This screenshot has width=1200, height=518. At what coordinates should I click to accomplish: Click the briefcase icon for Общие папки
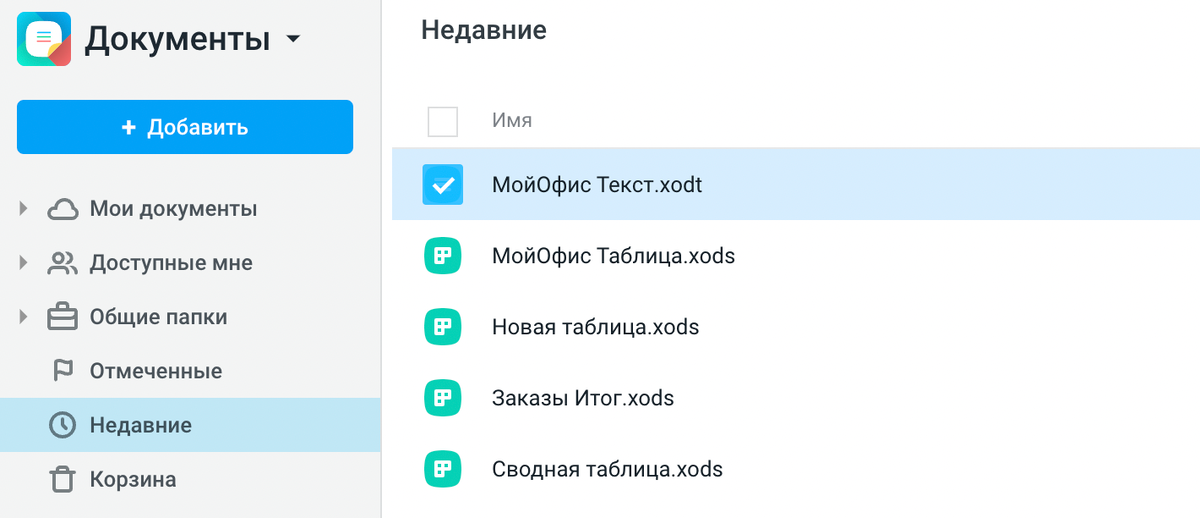tap(63, 317)
